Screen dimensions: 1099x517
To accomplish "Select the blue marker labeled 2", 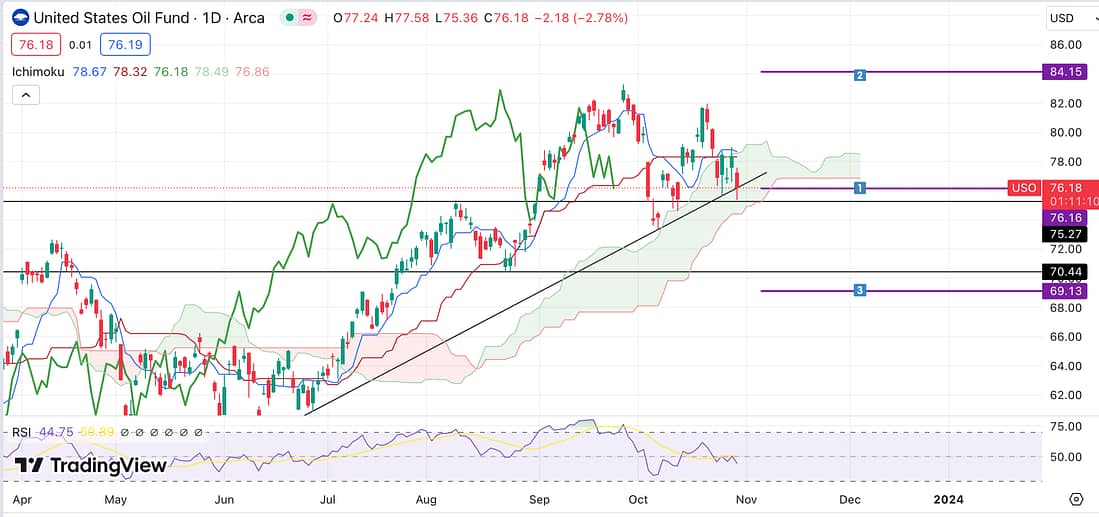I will coord(859,74).
